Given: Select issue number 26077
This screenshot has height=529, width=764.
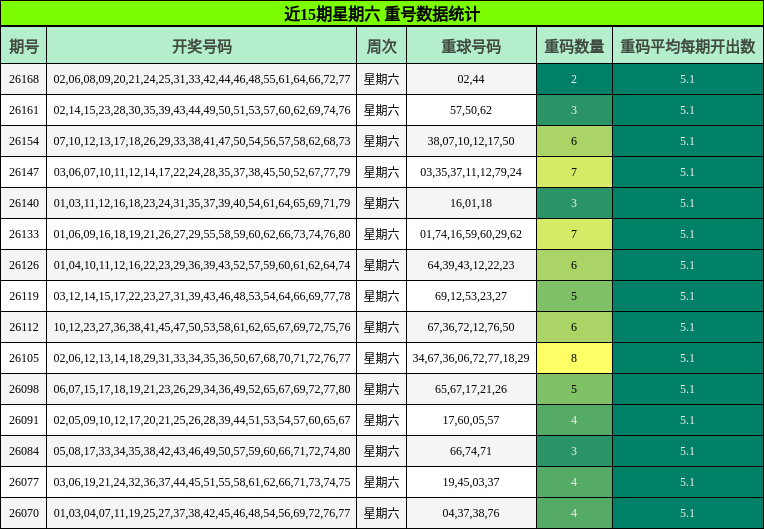Looking at the screenshot, I should (x=24, y=482).
